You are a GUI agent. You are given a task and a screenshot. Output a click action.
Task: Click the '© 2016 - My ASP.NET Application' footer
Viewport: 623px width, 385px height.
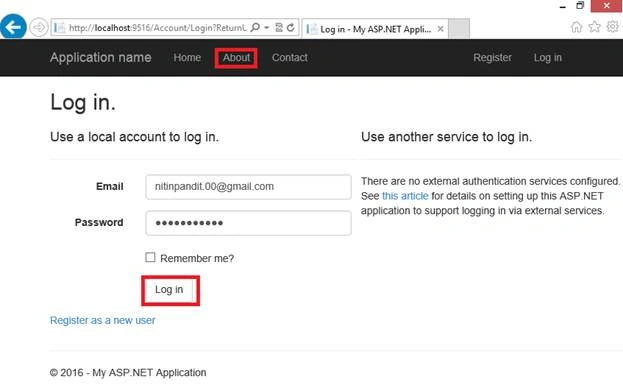click(x=128, y=373)
